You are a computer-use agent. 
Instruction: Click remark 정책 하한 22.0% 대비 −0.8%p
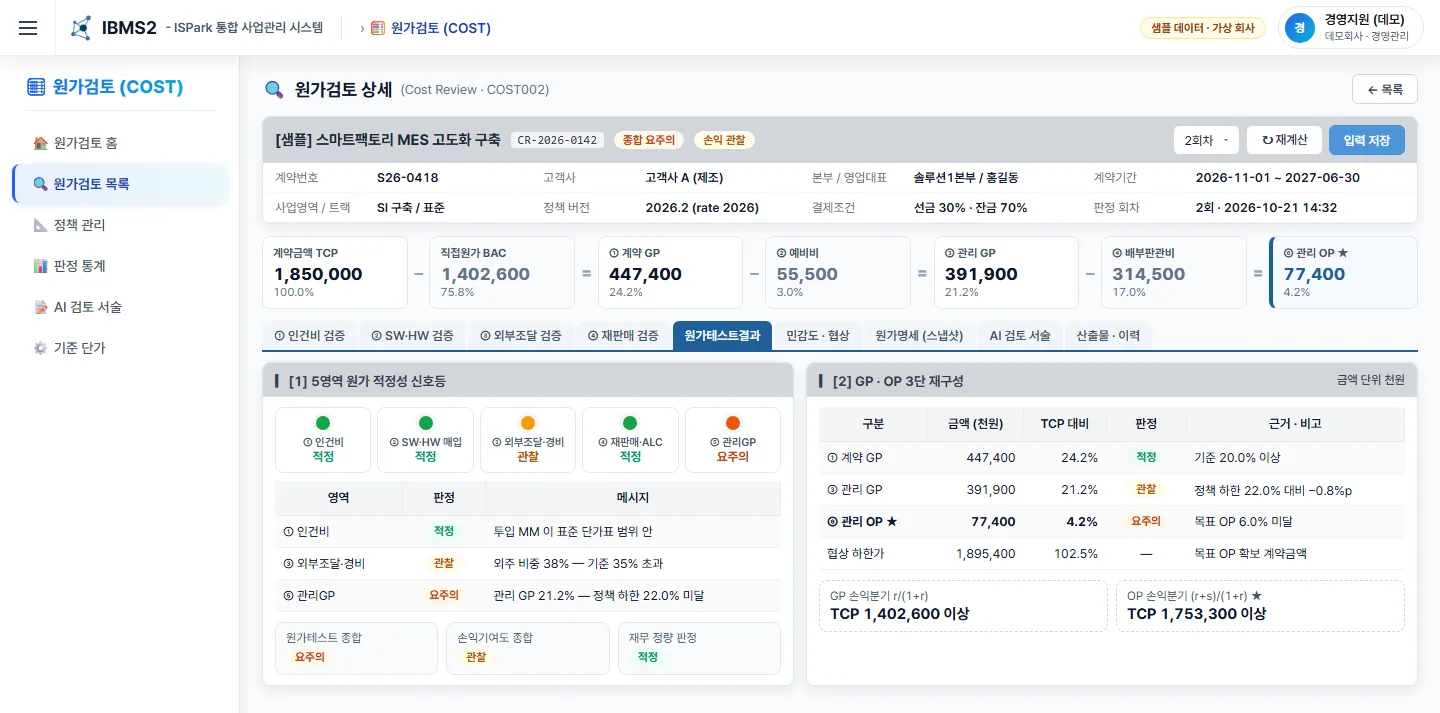tap(1273, 489)
